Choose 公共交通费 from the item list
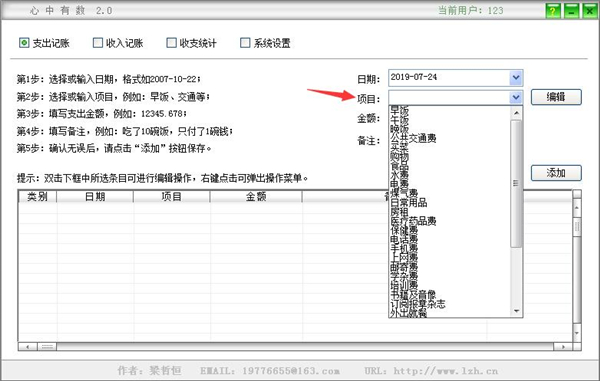Viewport: 600px width, 381px height. point(413,138)
